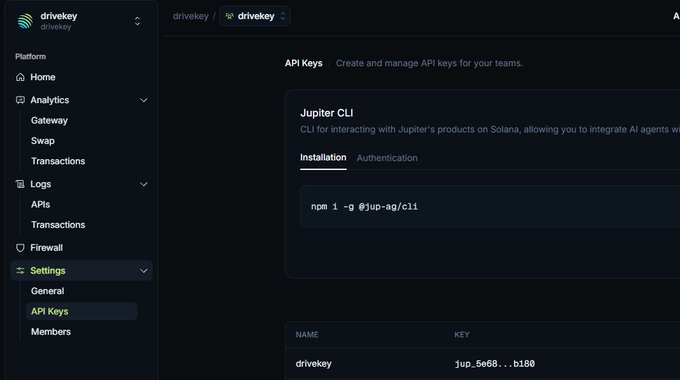Click the Firewall shield icon

coord(20,248)
